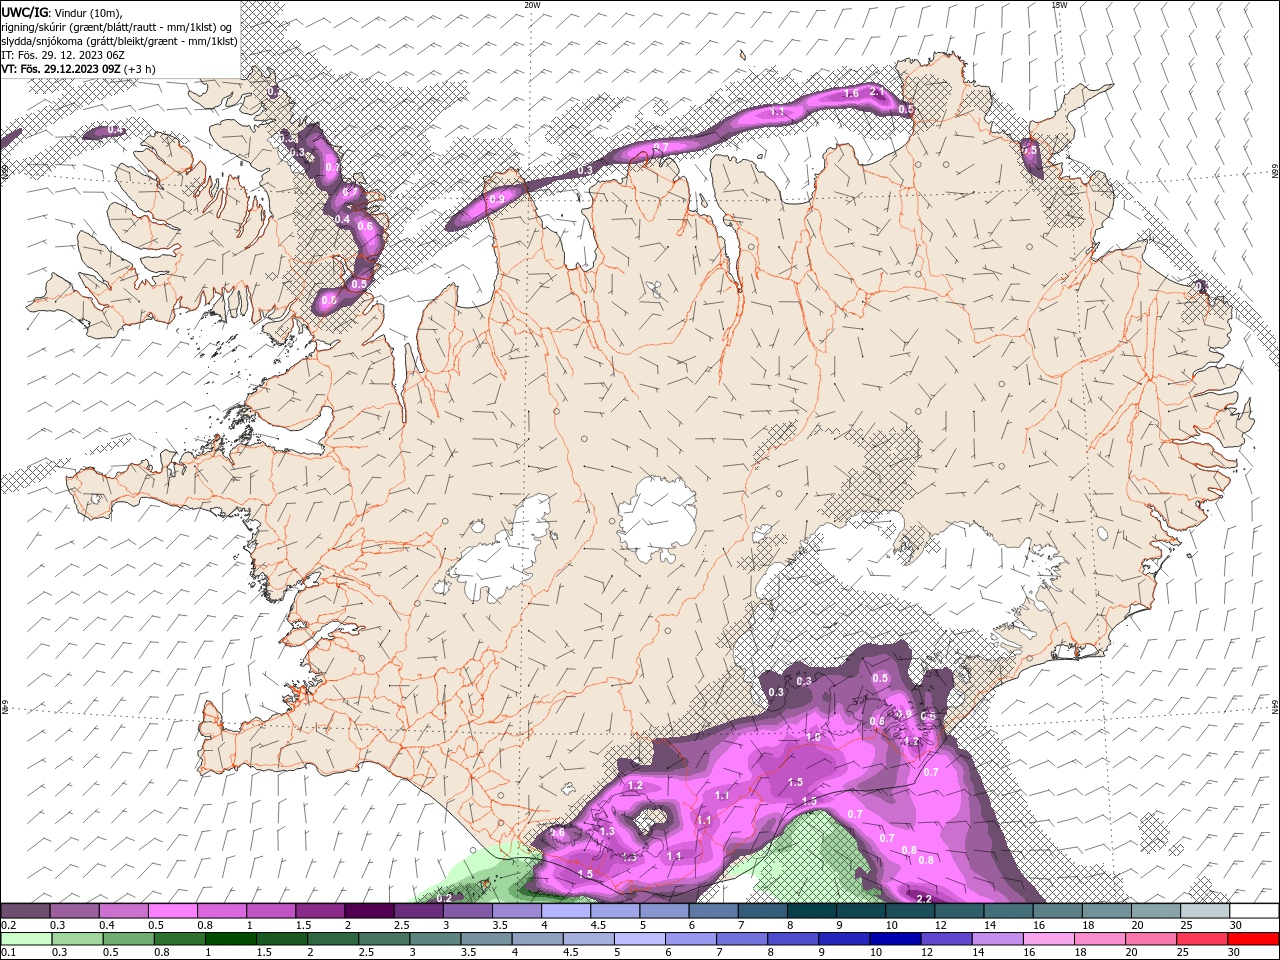Image resolution: width=1280 pixels, height=960 pixels.
Task: Click the 'IT: Fös. 29. 12. 2023 06Z' line
Action: click(62, 54)
